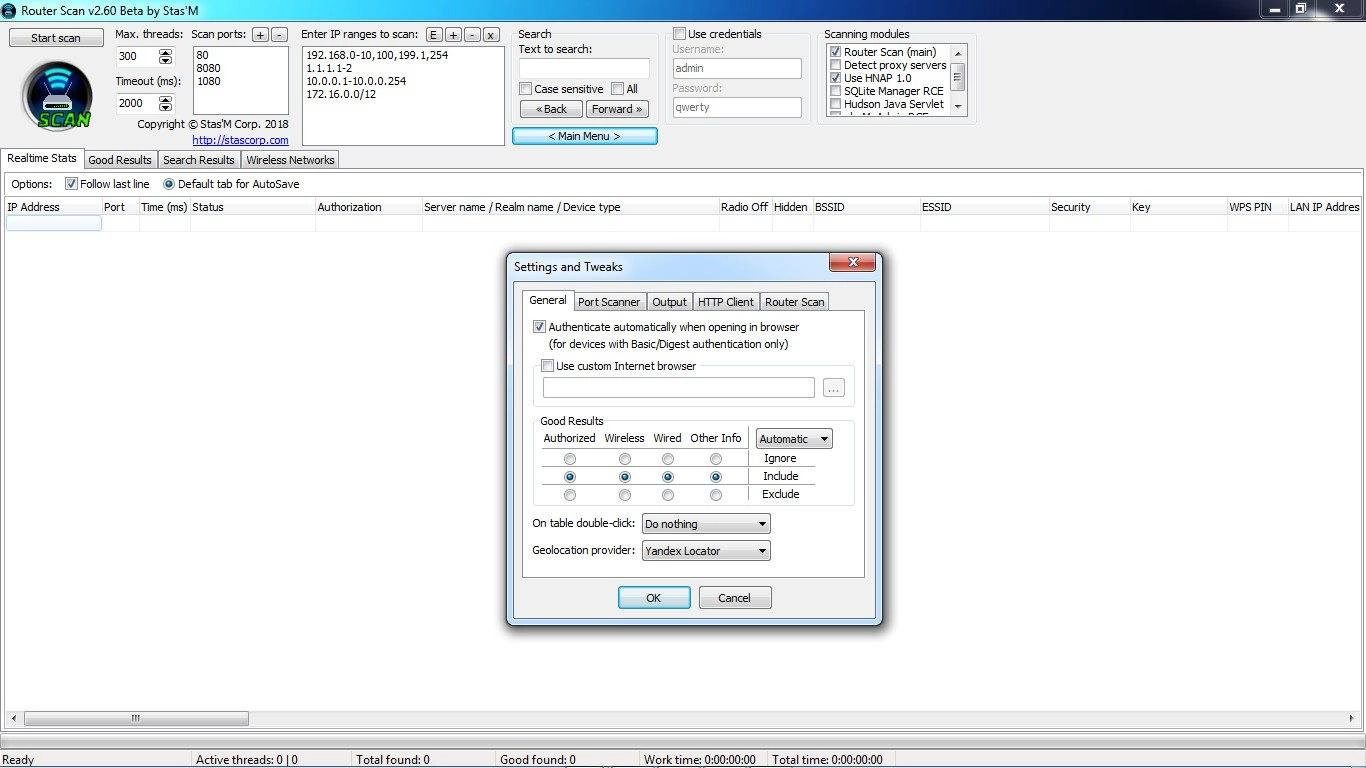Click OK in Settings and Tweaks
Viewport: 1366px width, 768px height.
click(654, 598)
